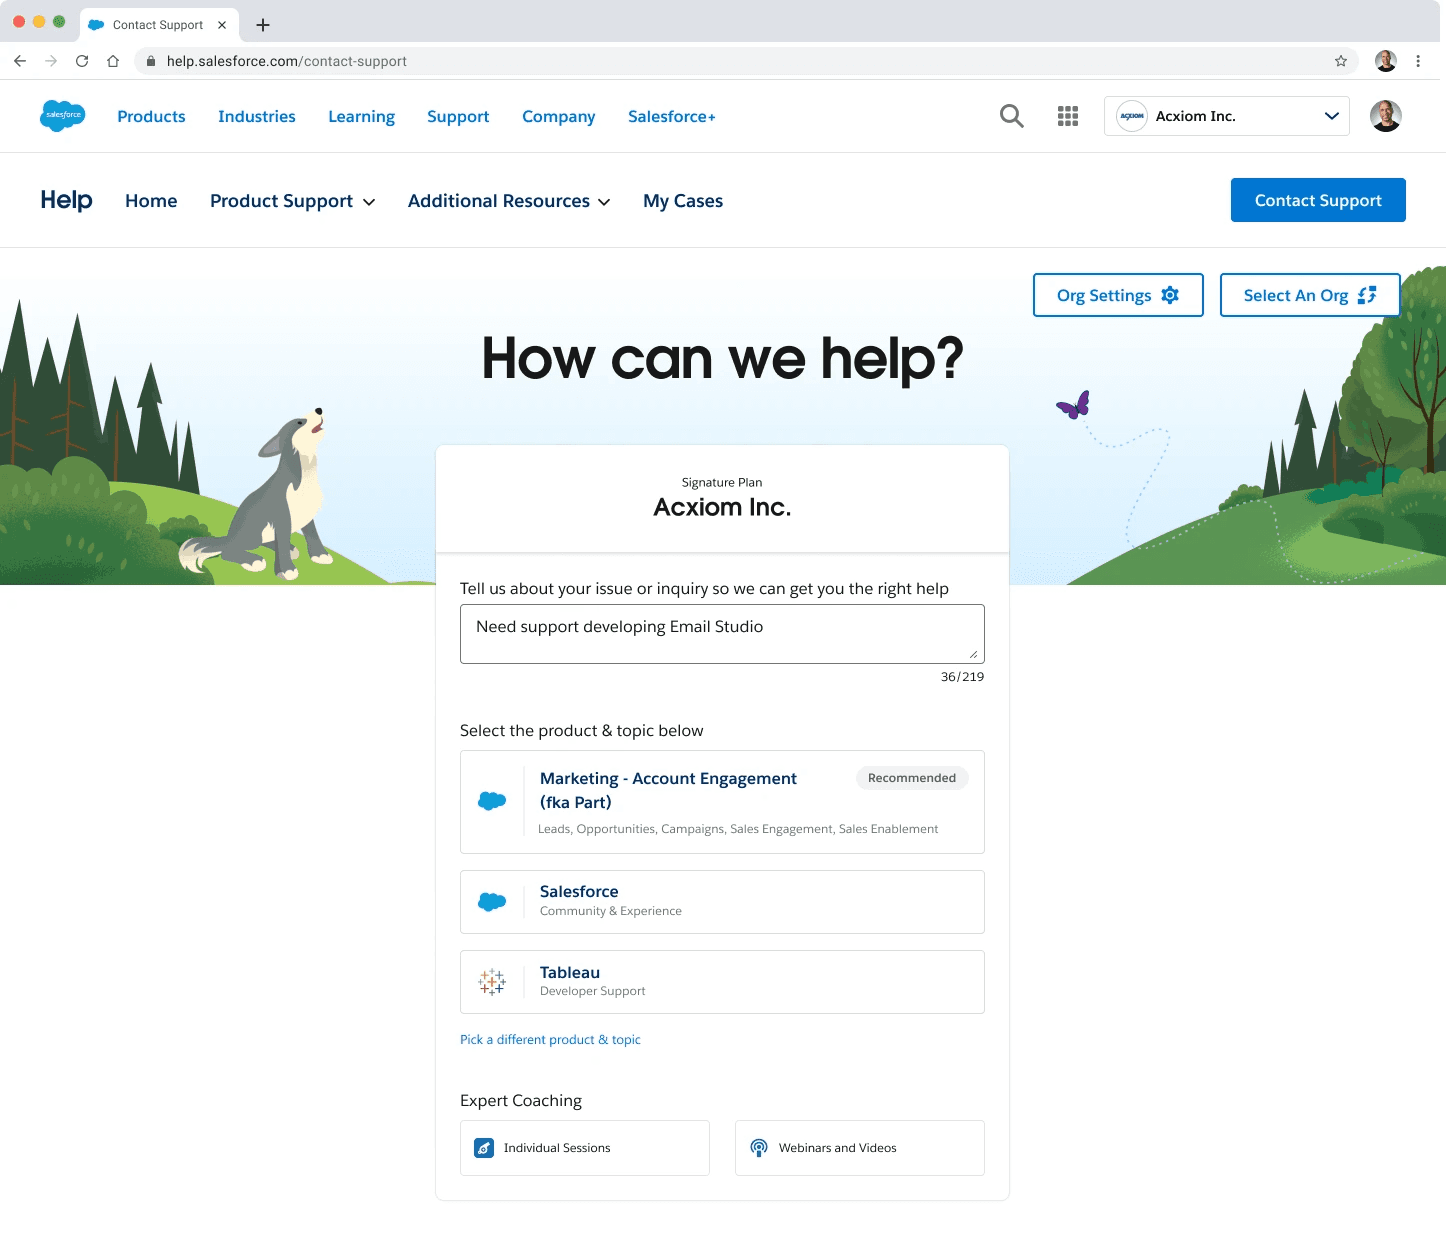Viewport: 1446px width, 1245px height.
Task: Click the Acxiom logo in org selector
Action: (x=1132, y=116)
